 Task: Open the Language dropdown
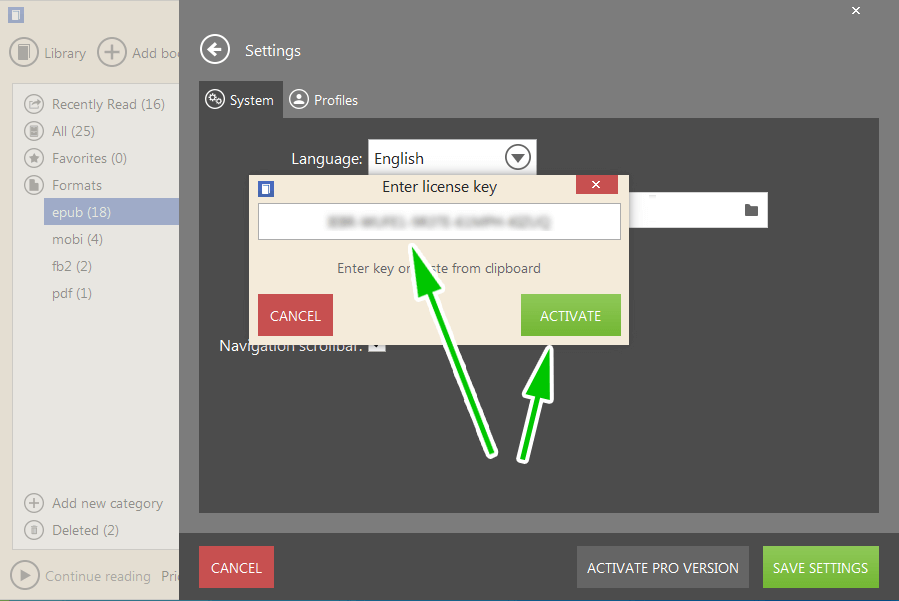point(517,157)
